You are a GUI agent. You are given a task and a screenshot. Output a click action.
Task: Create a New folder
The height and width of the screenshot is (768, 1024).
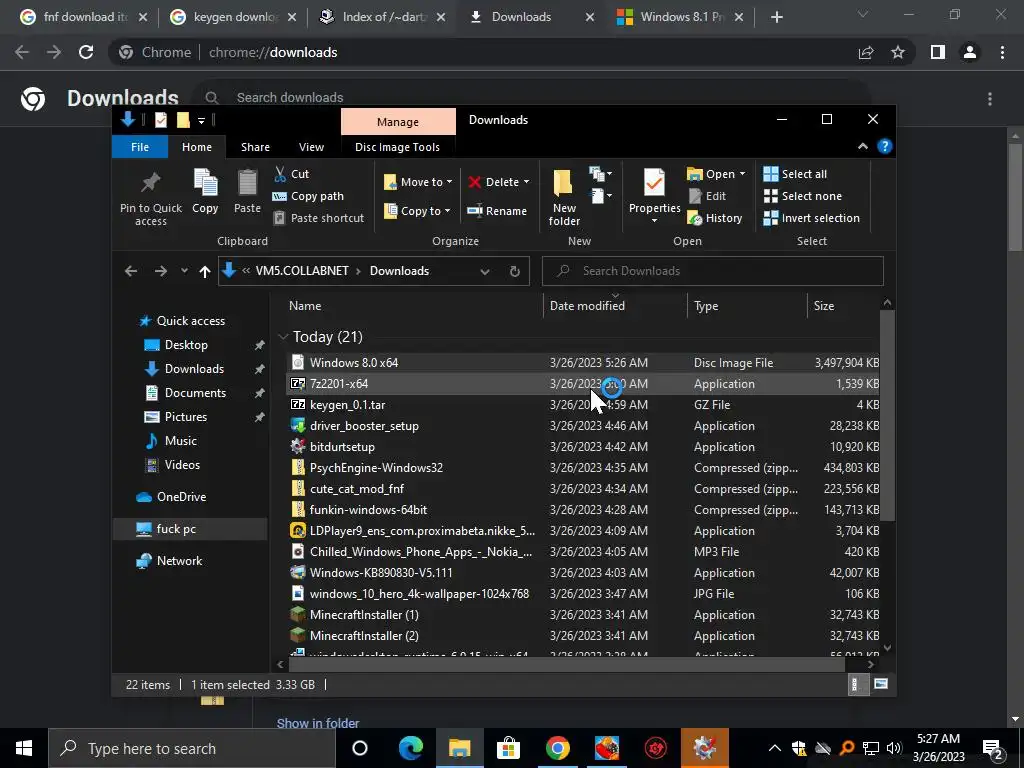point(564,198)
